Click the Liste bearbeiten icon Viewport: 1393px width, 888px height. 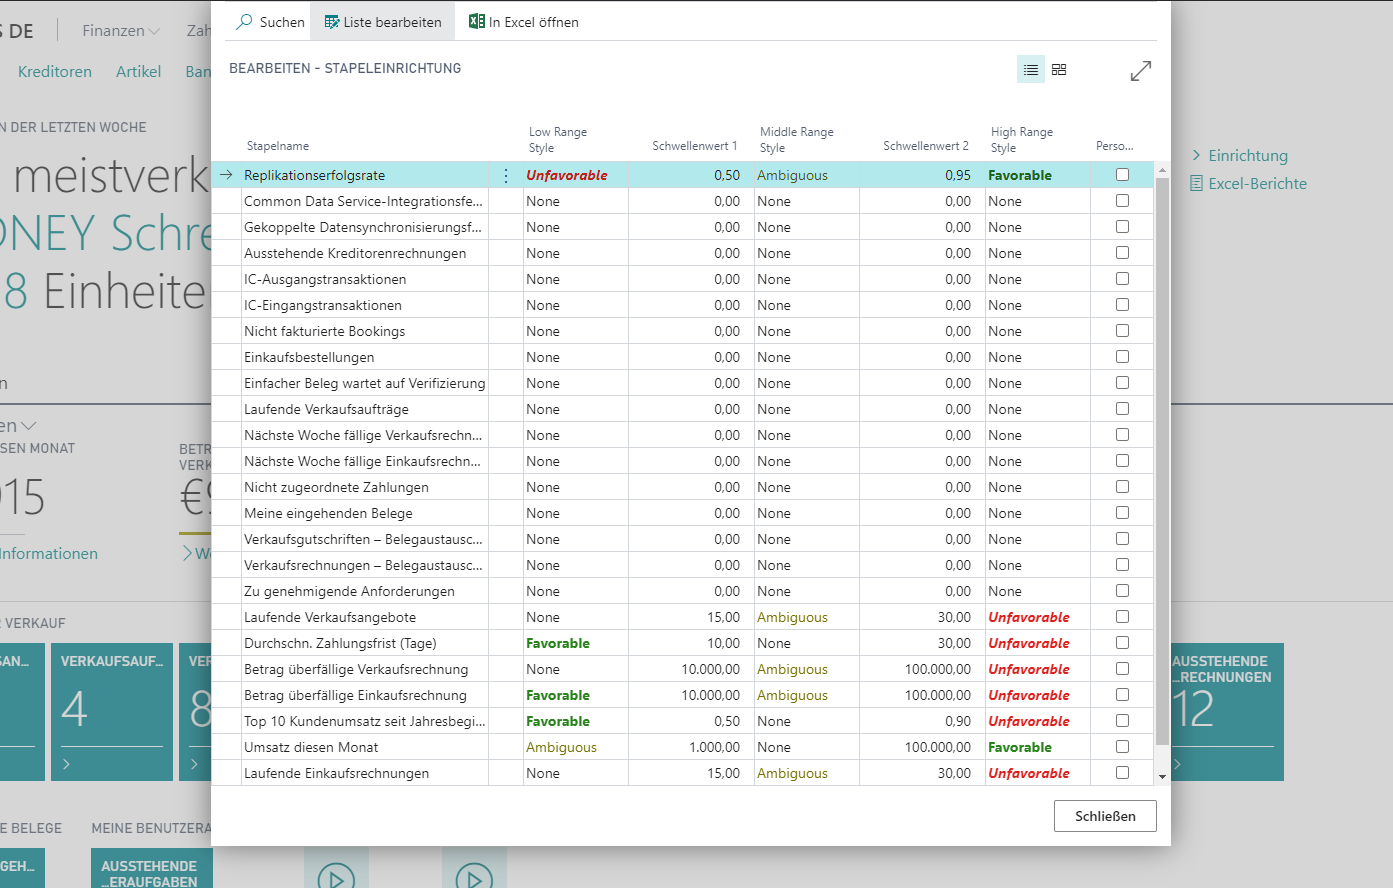pos(332,22)
